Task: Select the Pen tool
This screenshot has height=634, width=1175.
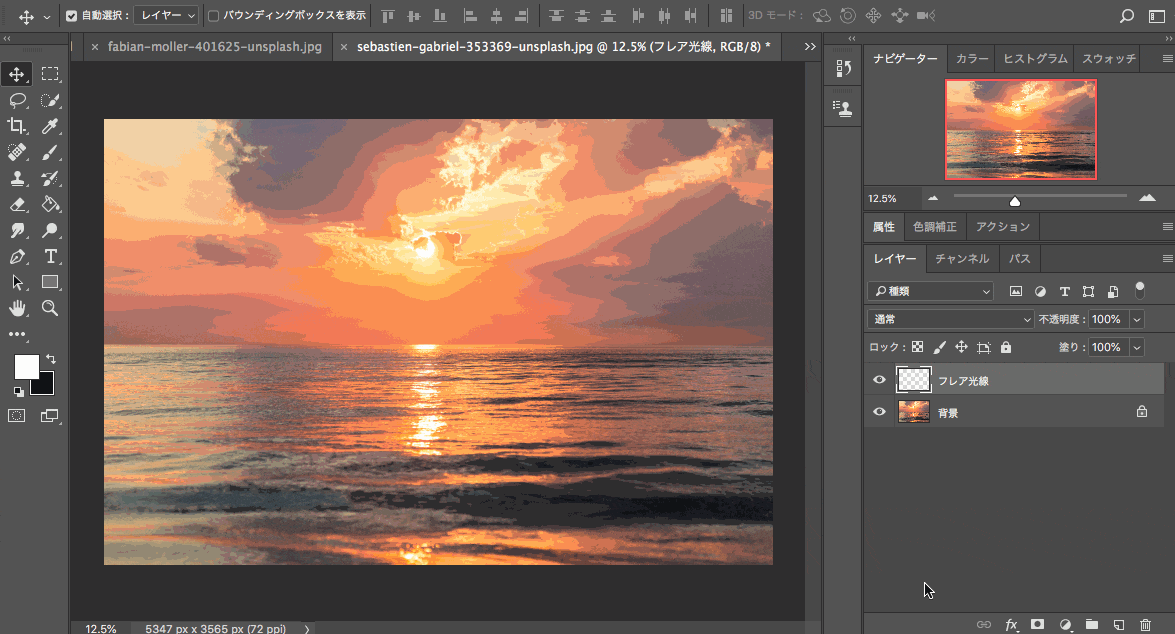Action: click(16, 257)
